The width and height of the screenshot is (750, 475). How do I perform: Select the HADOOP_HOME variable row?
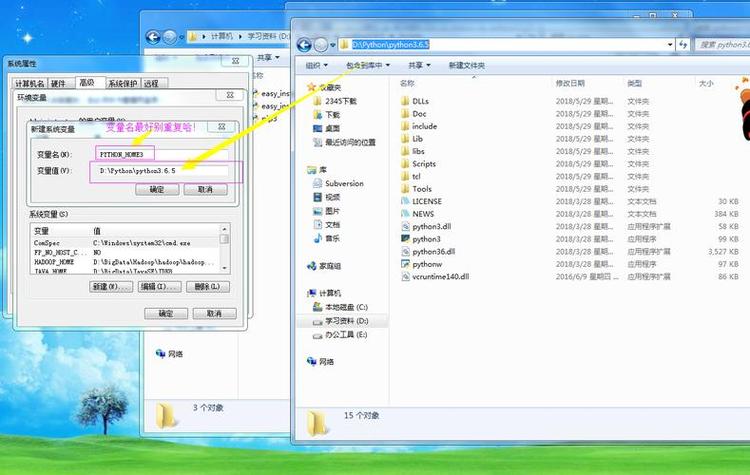[x=125, y=262]
